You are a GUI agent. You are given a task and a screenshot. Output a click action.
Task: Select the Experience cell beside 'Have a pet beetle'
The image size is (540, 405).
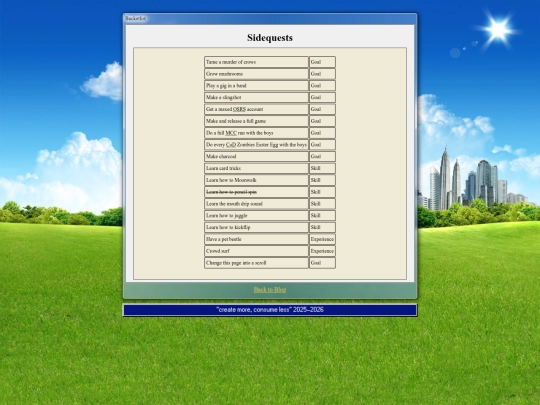322,239
